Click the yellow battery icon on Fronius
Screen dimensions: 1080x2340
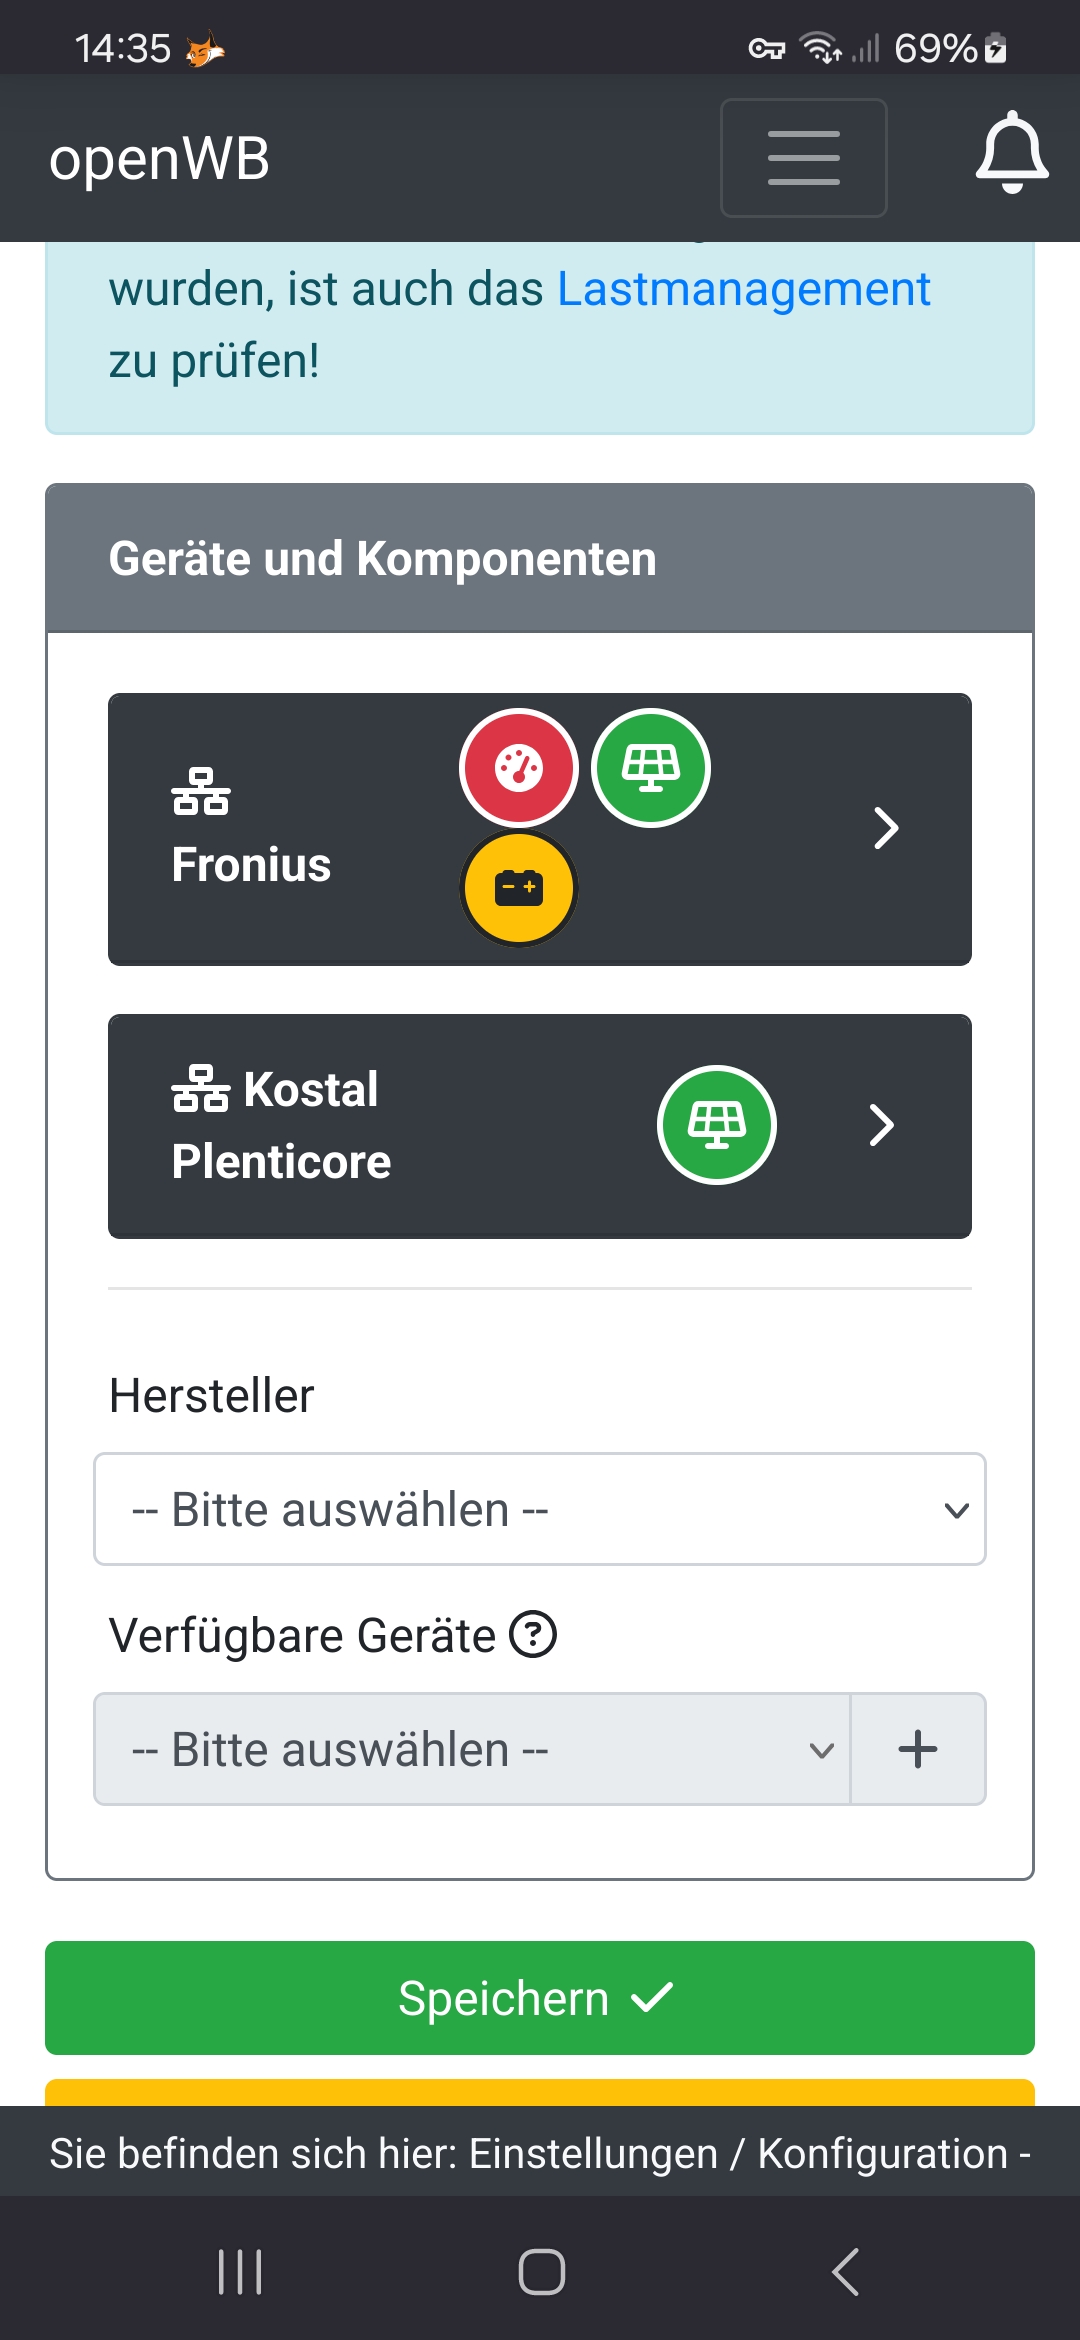coord(519,888)
